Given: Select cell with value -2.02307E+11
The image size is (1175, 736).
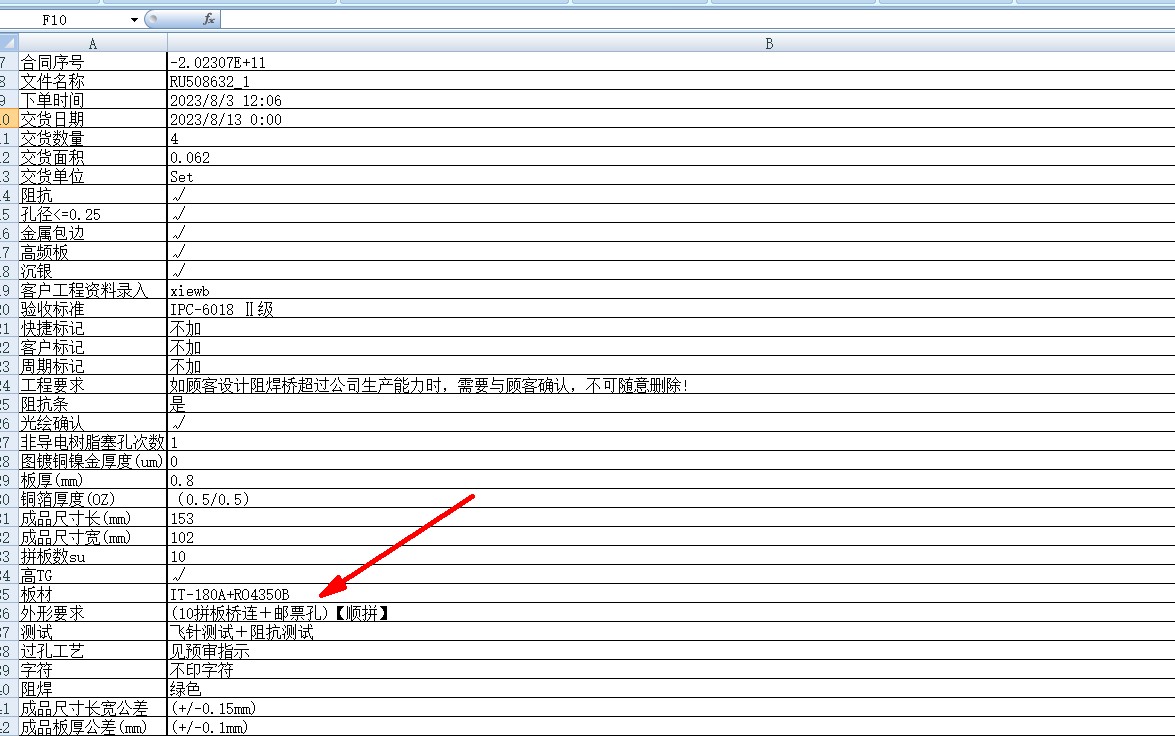Looking at the screenshot, I should click(671, 61).
